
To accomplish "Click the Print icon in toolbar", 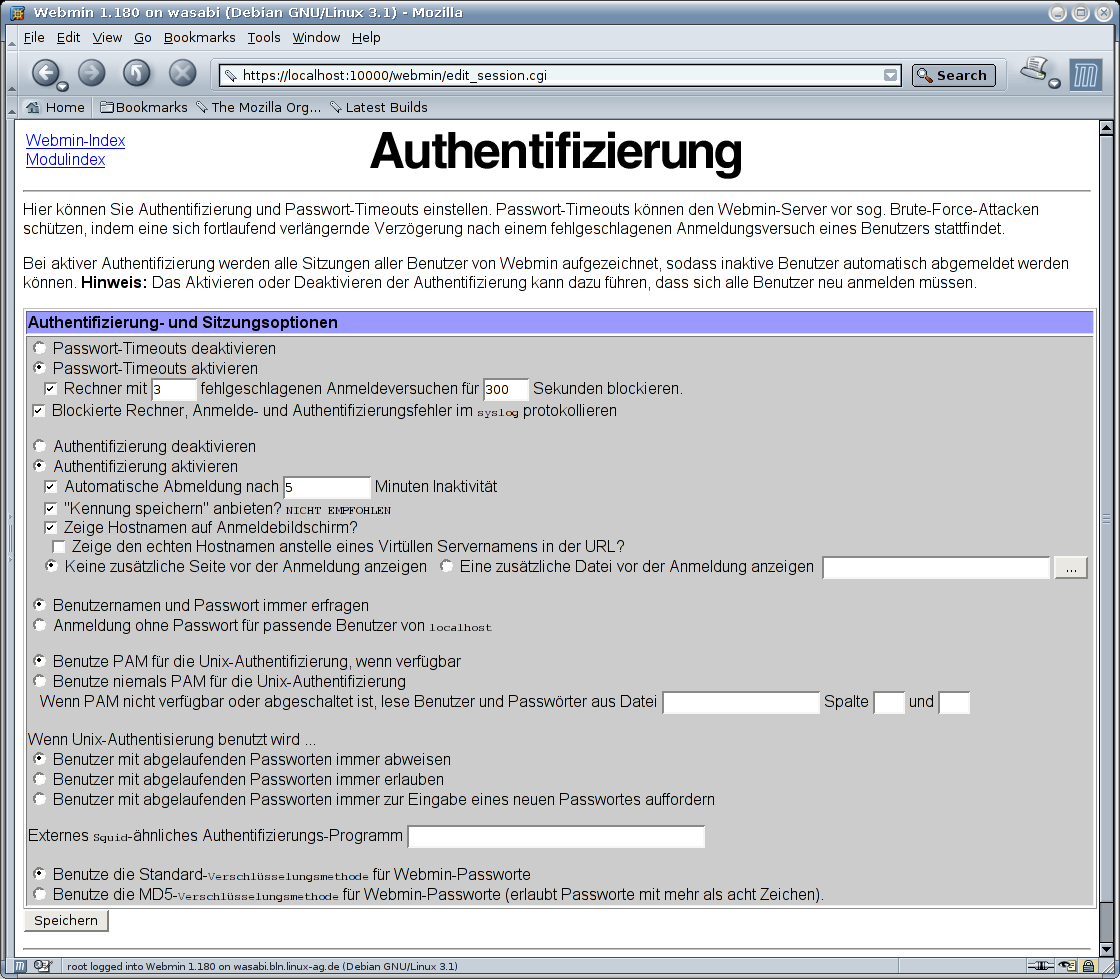I will [1034, 70].
